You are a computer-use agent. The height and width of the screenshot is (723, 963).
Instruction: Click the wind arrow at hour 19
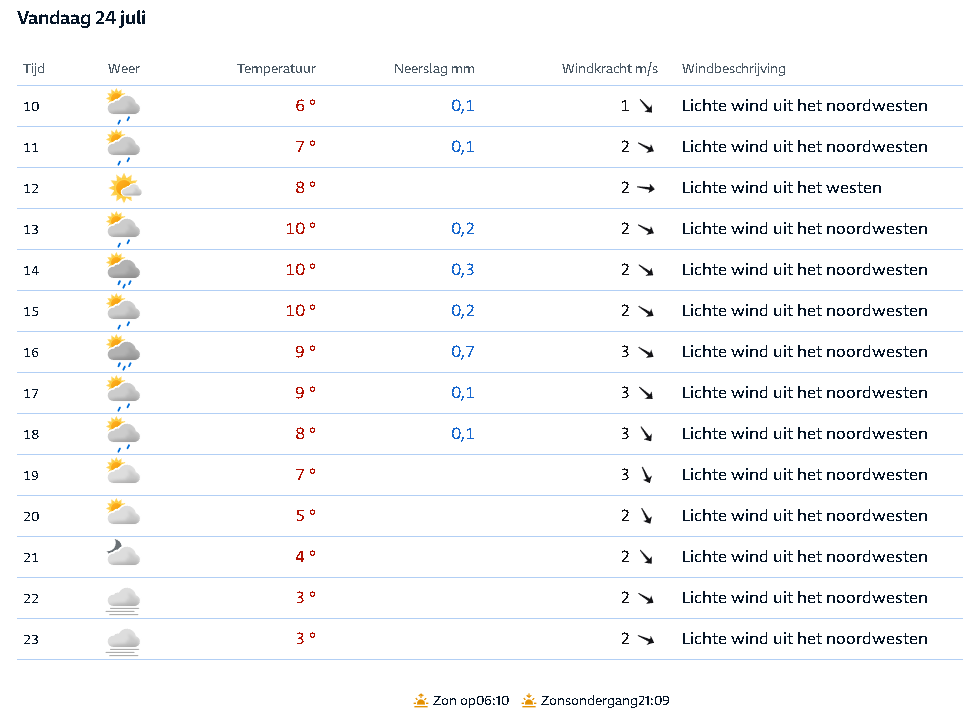tap(646, 475)
